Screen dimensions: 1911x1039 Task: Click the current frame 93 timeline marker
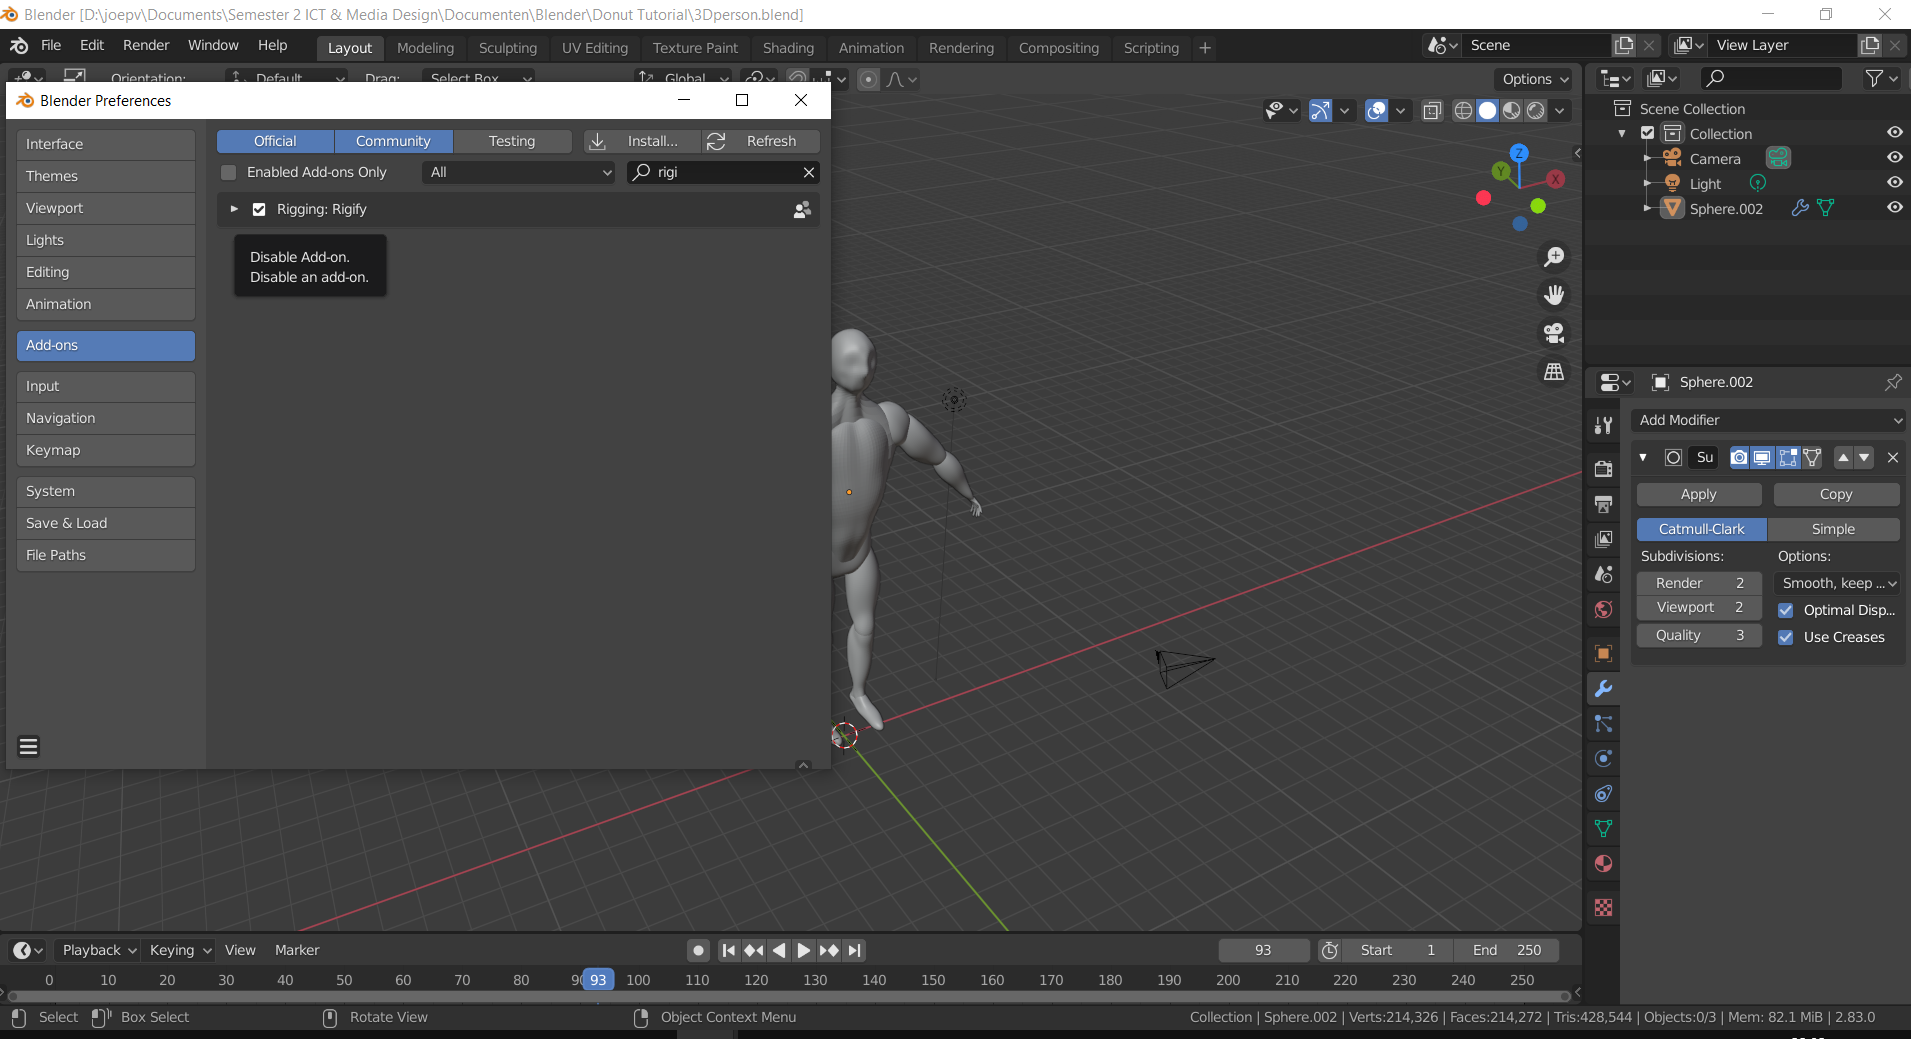pos(598,980)
